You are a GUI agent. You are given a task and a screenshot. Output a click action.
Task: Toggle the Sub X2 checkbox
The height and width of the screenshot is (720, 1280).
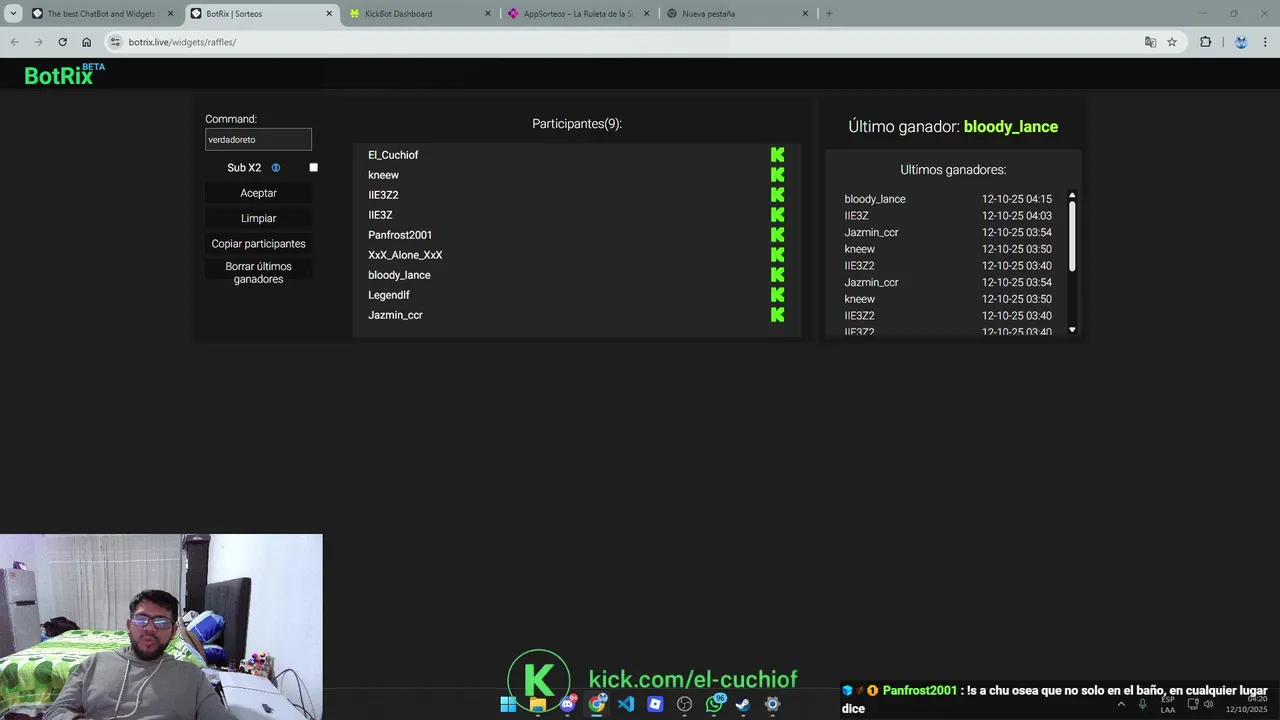pos(313,167)
